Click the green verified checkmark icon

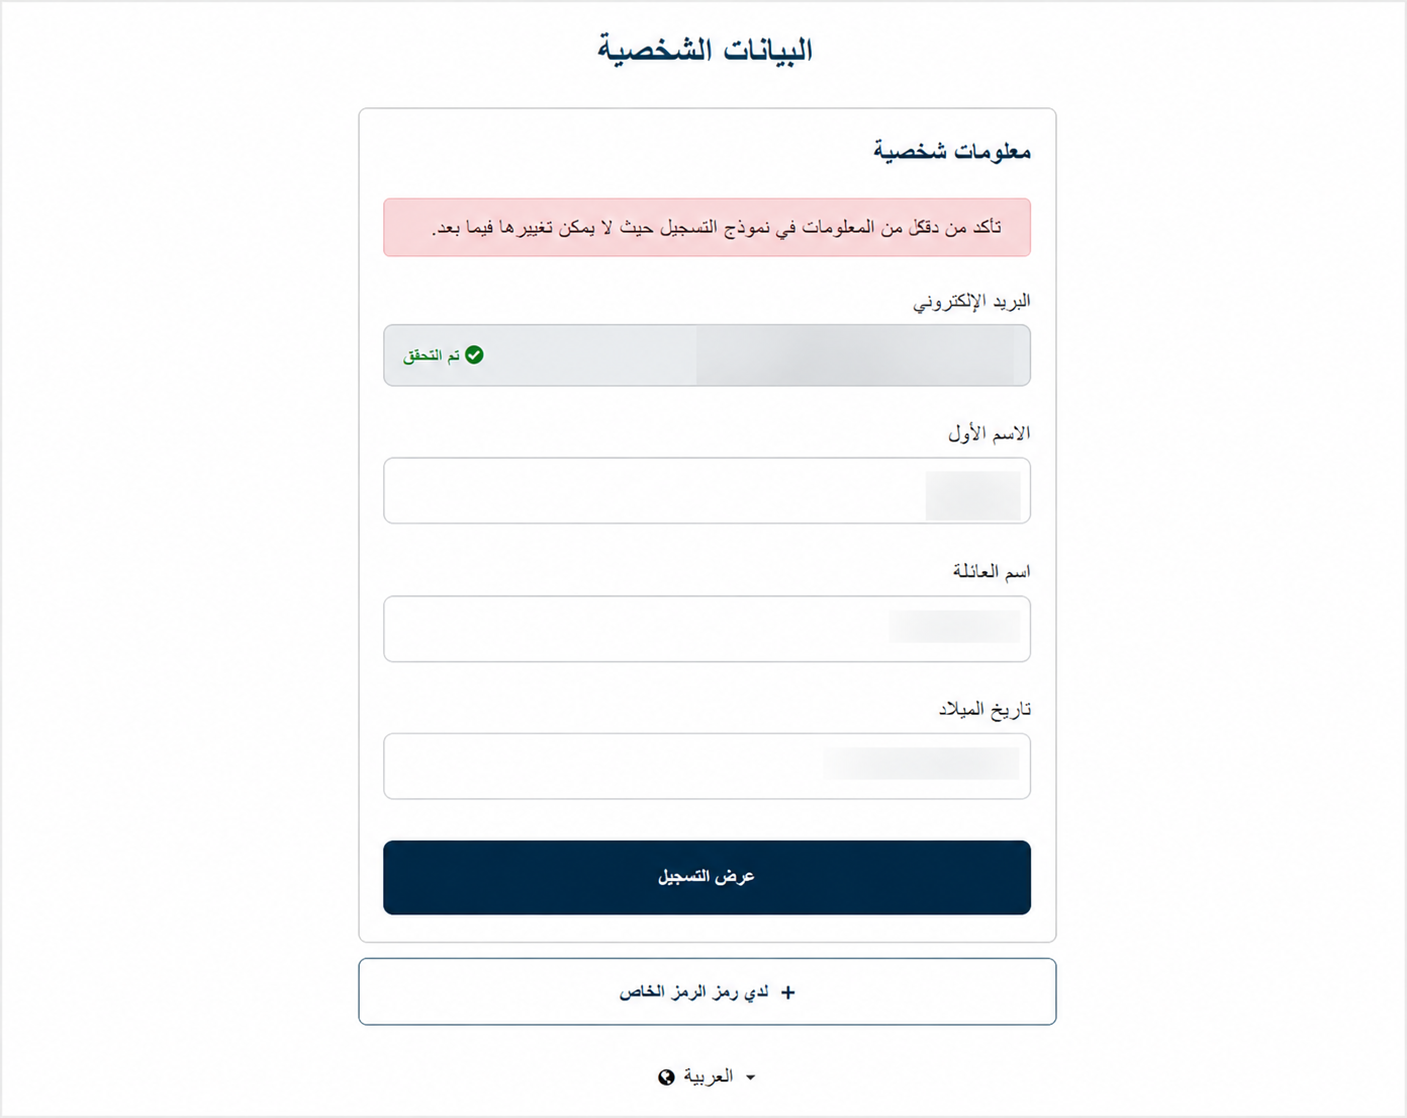point(474,355)
